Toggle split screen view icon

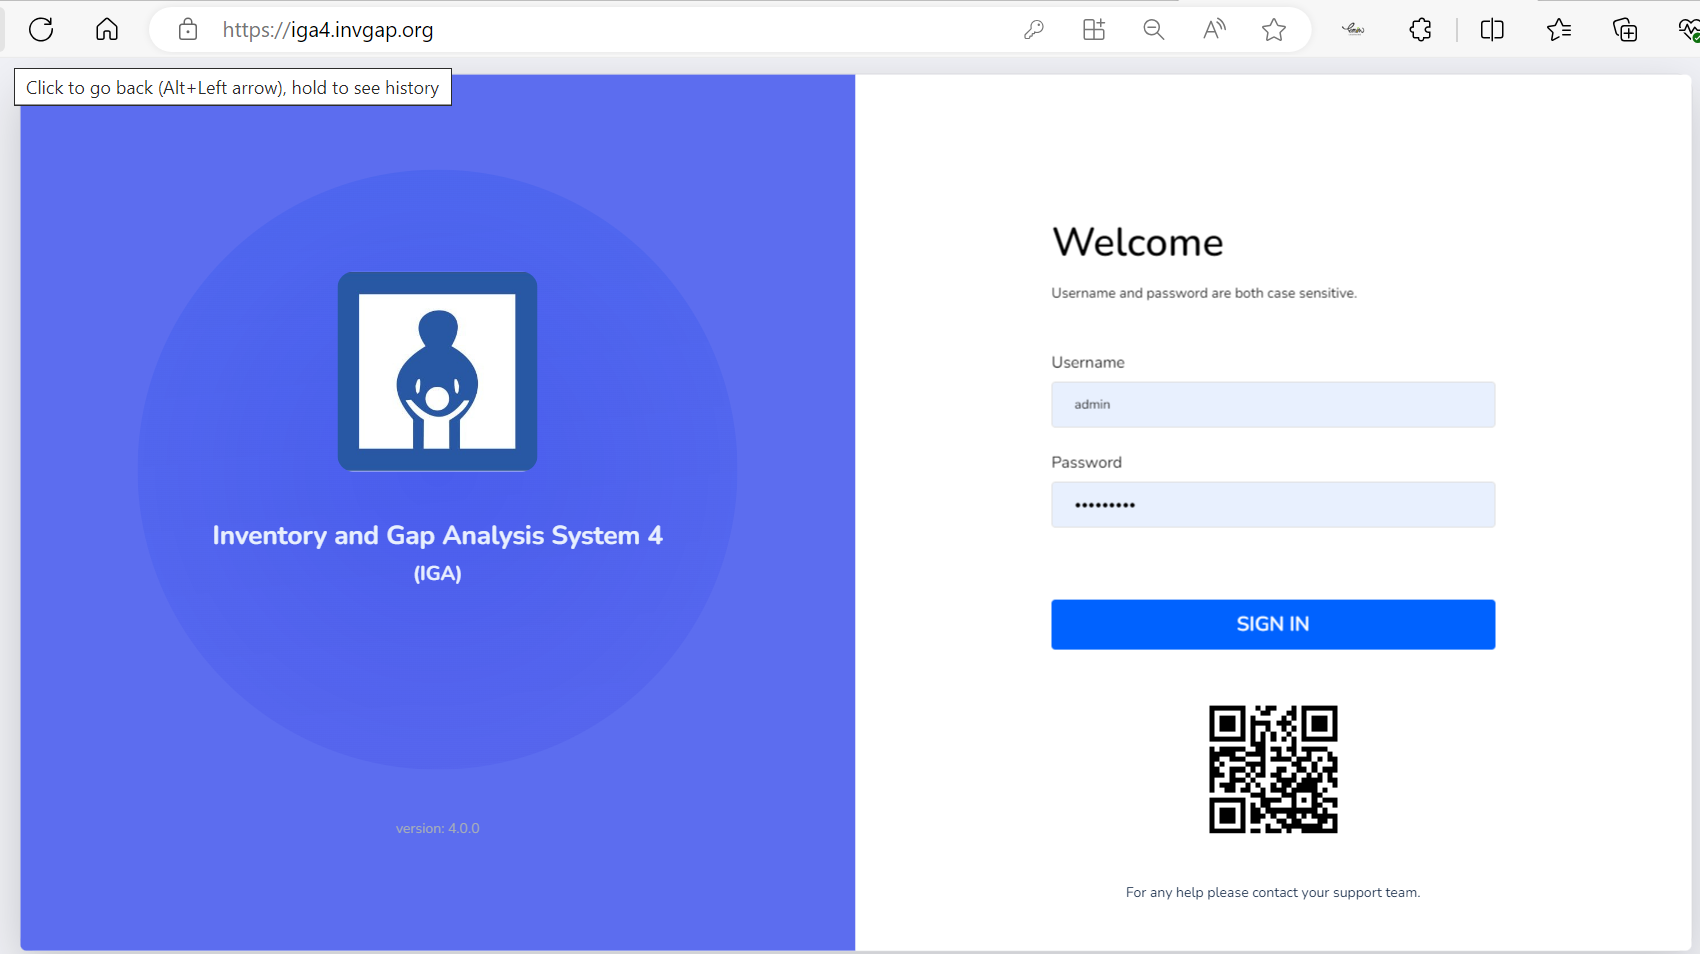pyautogui.click(x=1492, y=30)
